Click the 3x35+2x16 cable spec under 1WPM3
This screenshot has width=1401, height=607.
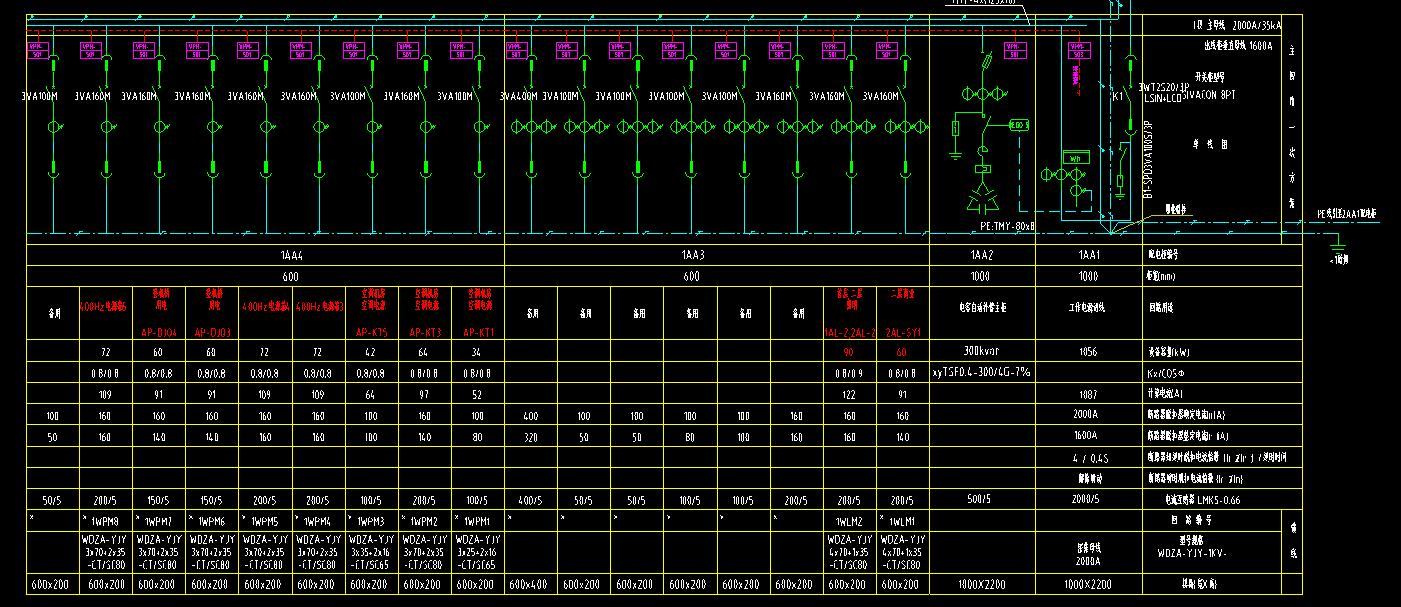[373, 551]
